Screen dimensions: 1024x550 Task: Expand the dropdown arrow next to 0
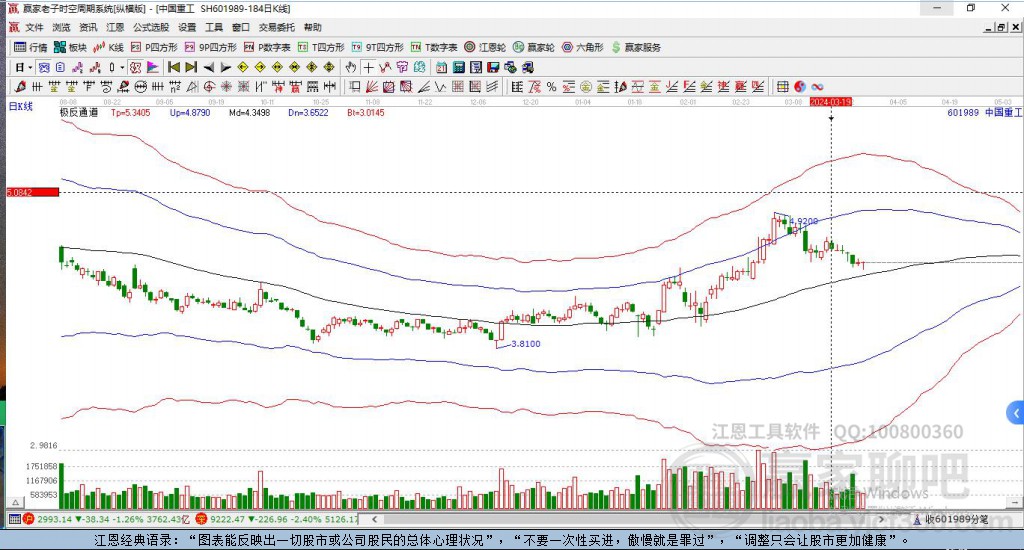point(123,67)
